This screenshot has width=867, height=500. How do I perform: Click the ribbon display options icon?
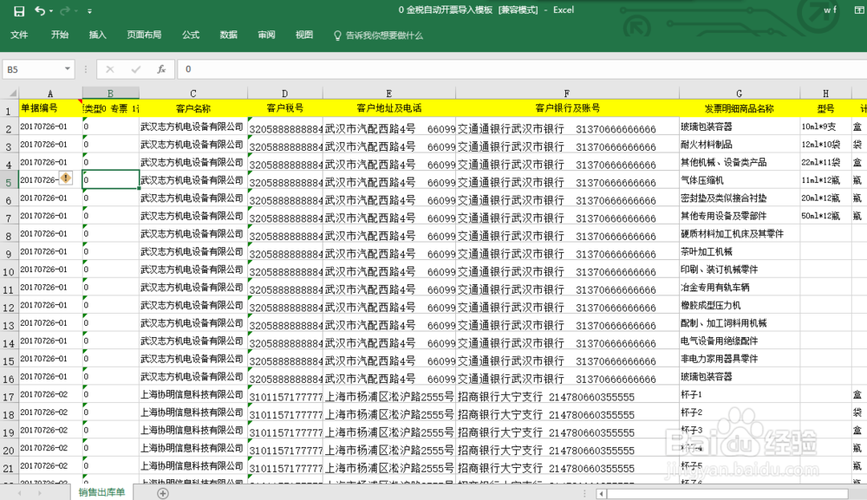[x=859, y=10]
